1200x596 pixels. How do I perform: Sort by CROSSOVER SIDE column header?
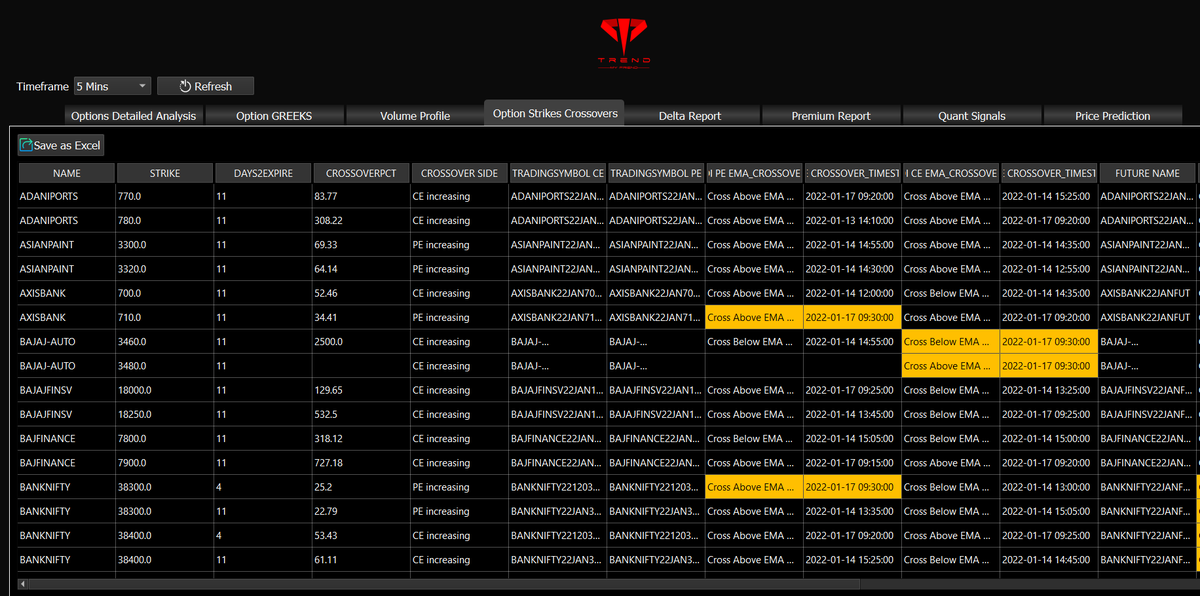[x=459, y=173]
